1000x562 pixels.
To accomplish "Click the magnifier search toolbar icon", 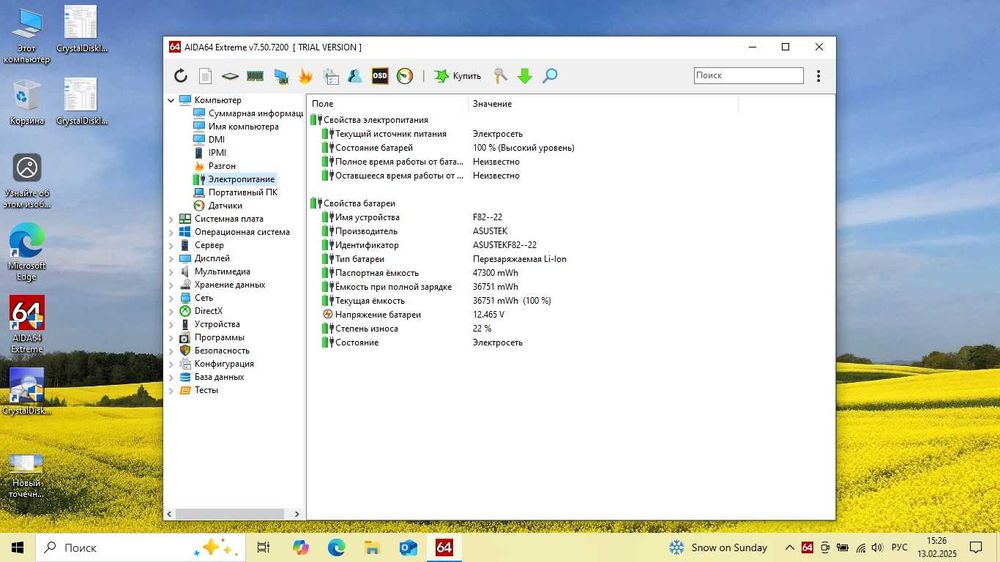I will [550, 76].
